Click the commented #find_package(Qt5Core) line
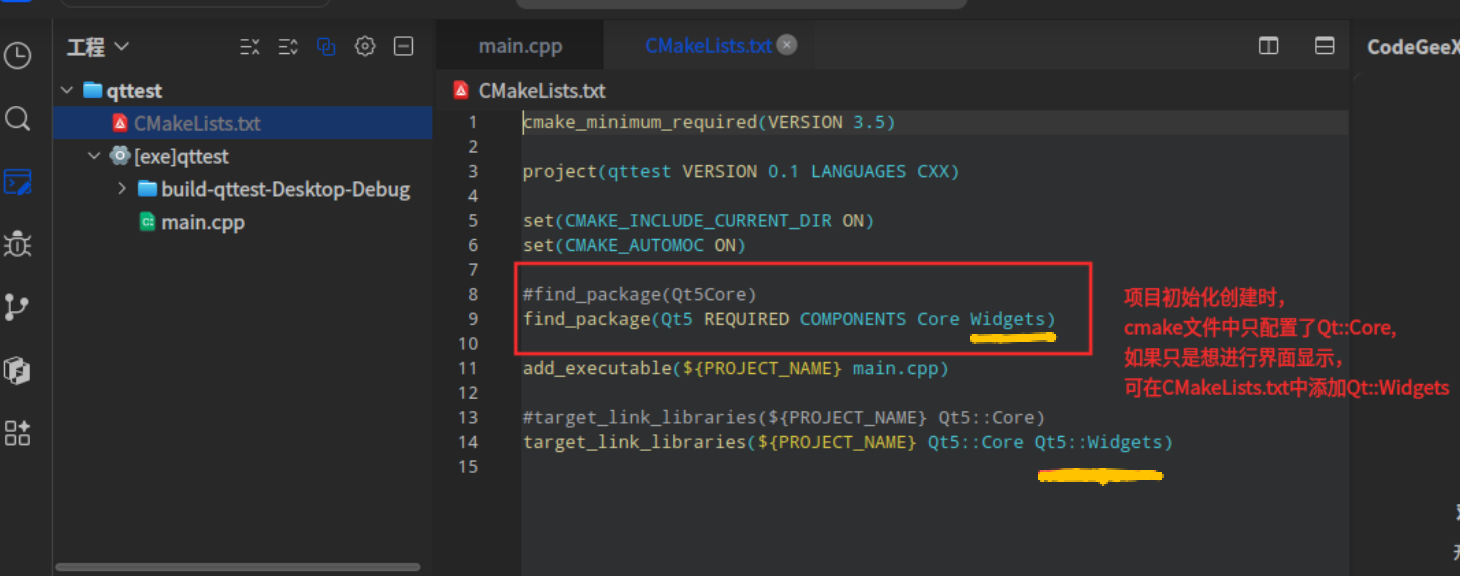This screenshot has width=1460, height=576. (640, 295)
